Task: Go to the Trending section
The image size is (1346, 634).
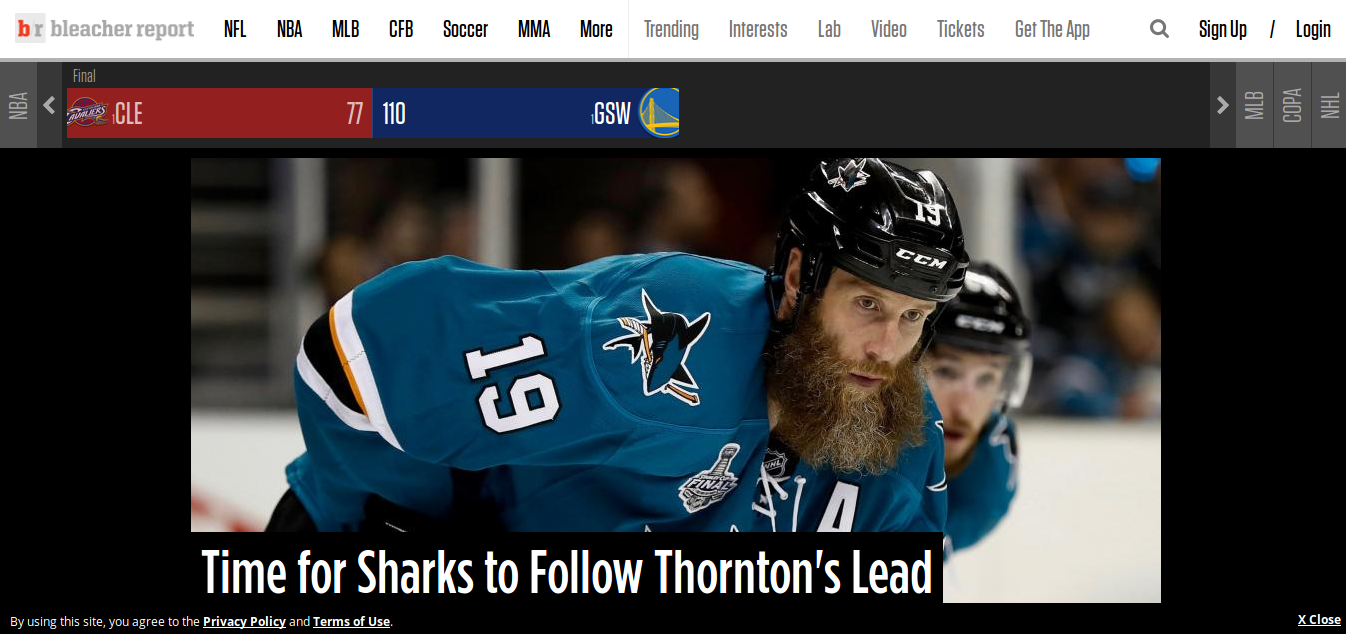Action: [x=671, y=29]
